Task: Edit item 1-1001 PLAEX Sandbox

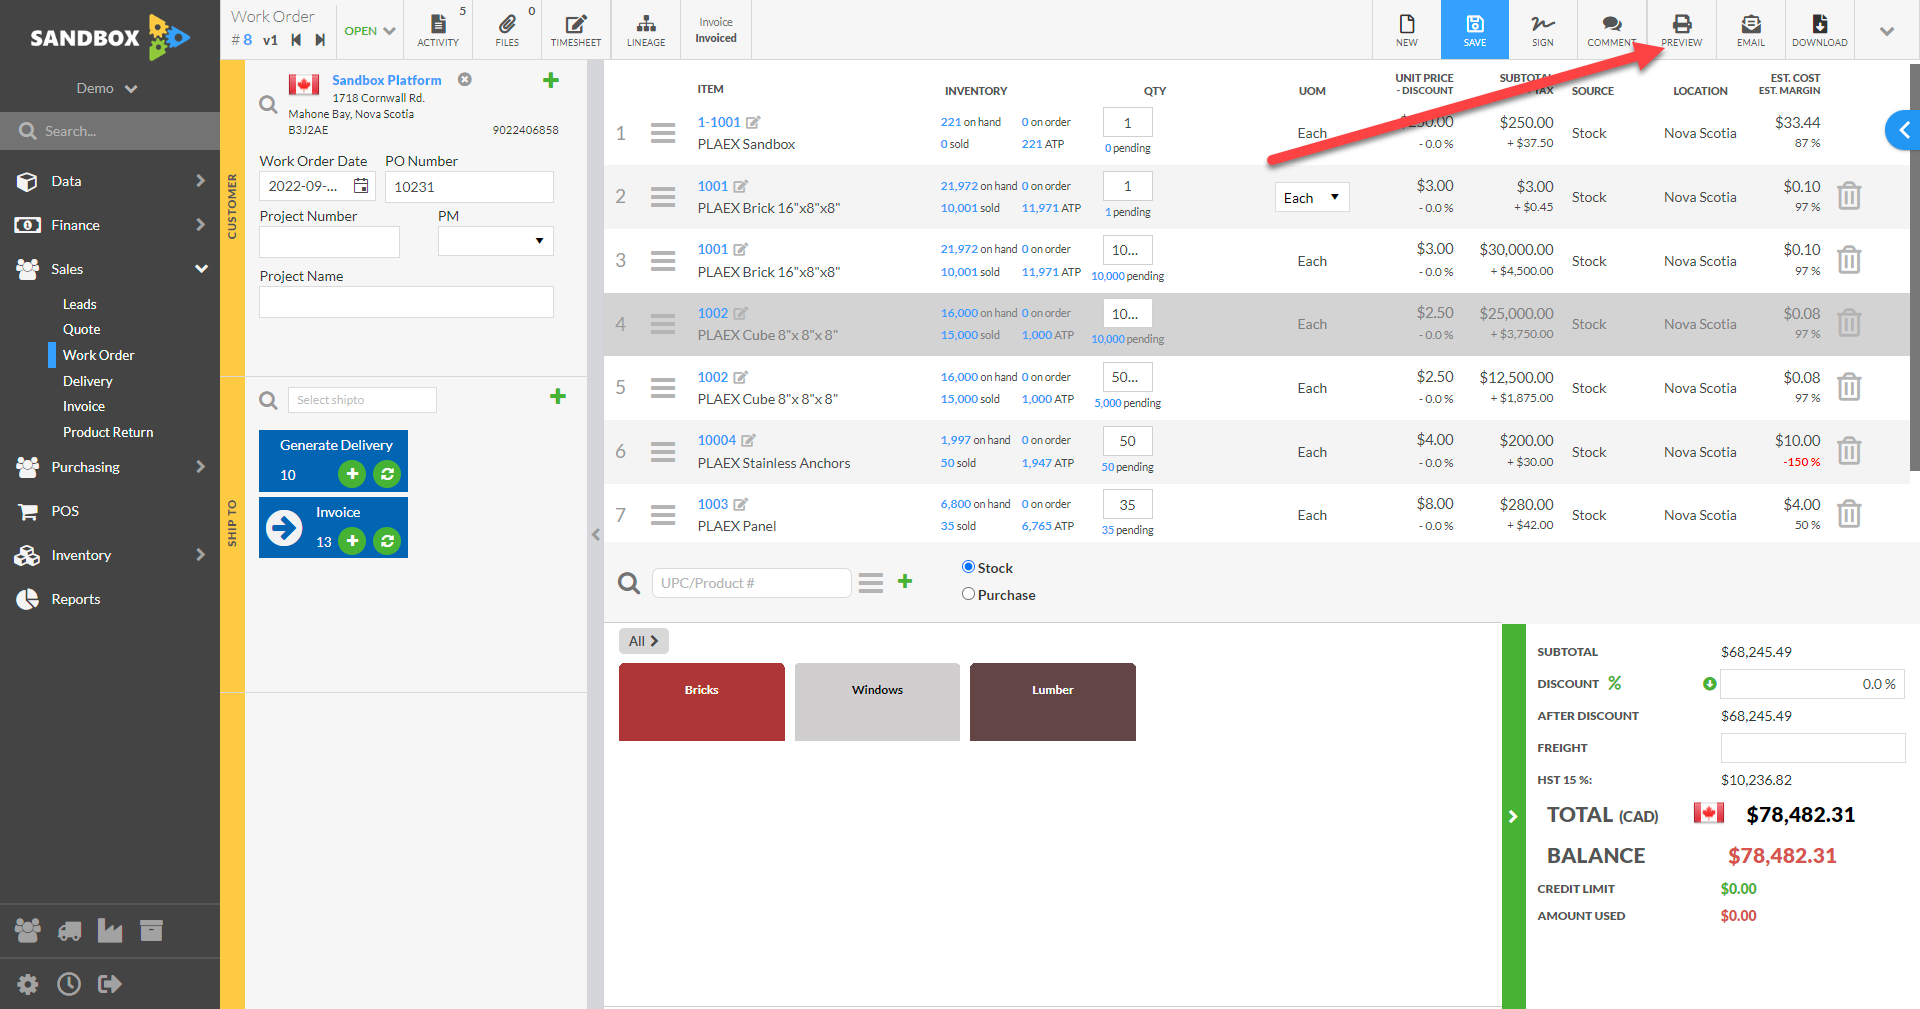Action: click(753, 122)
